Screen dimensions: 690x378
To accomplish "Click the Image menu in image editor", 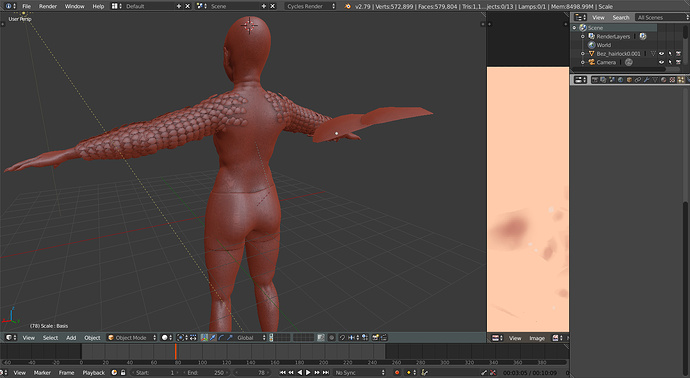I will (537, 338).
